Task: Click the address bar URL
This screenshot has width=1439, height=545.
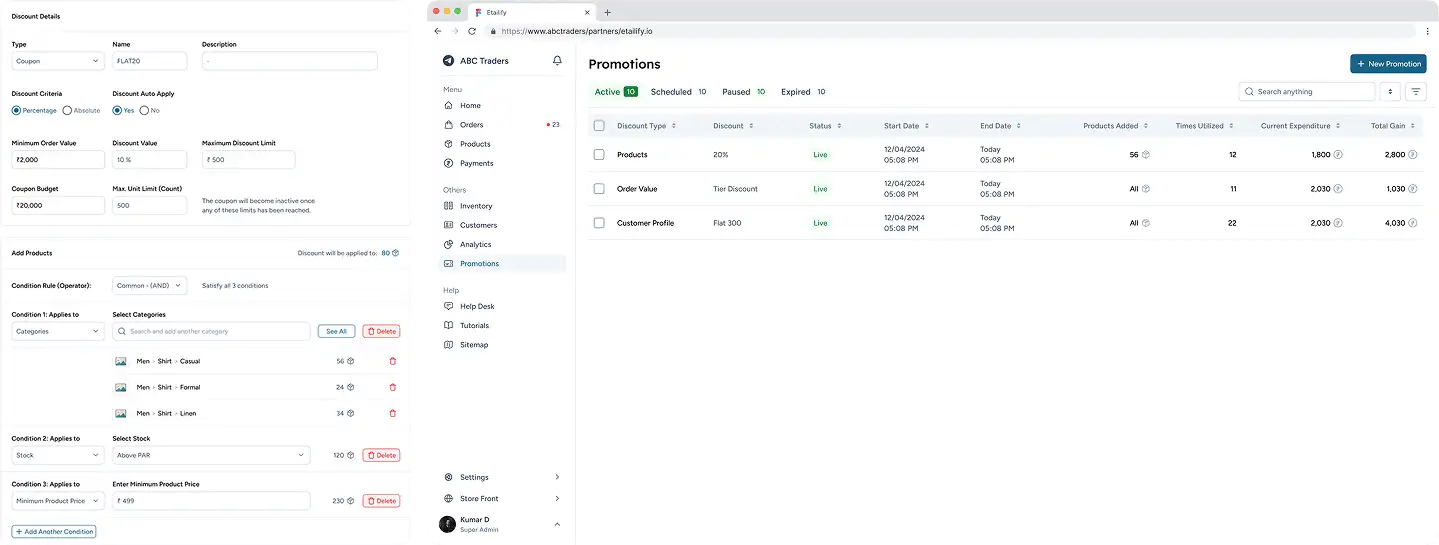Action: click(577, 31)
